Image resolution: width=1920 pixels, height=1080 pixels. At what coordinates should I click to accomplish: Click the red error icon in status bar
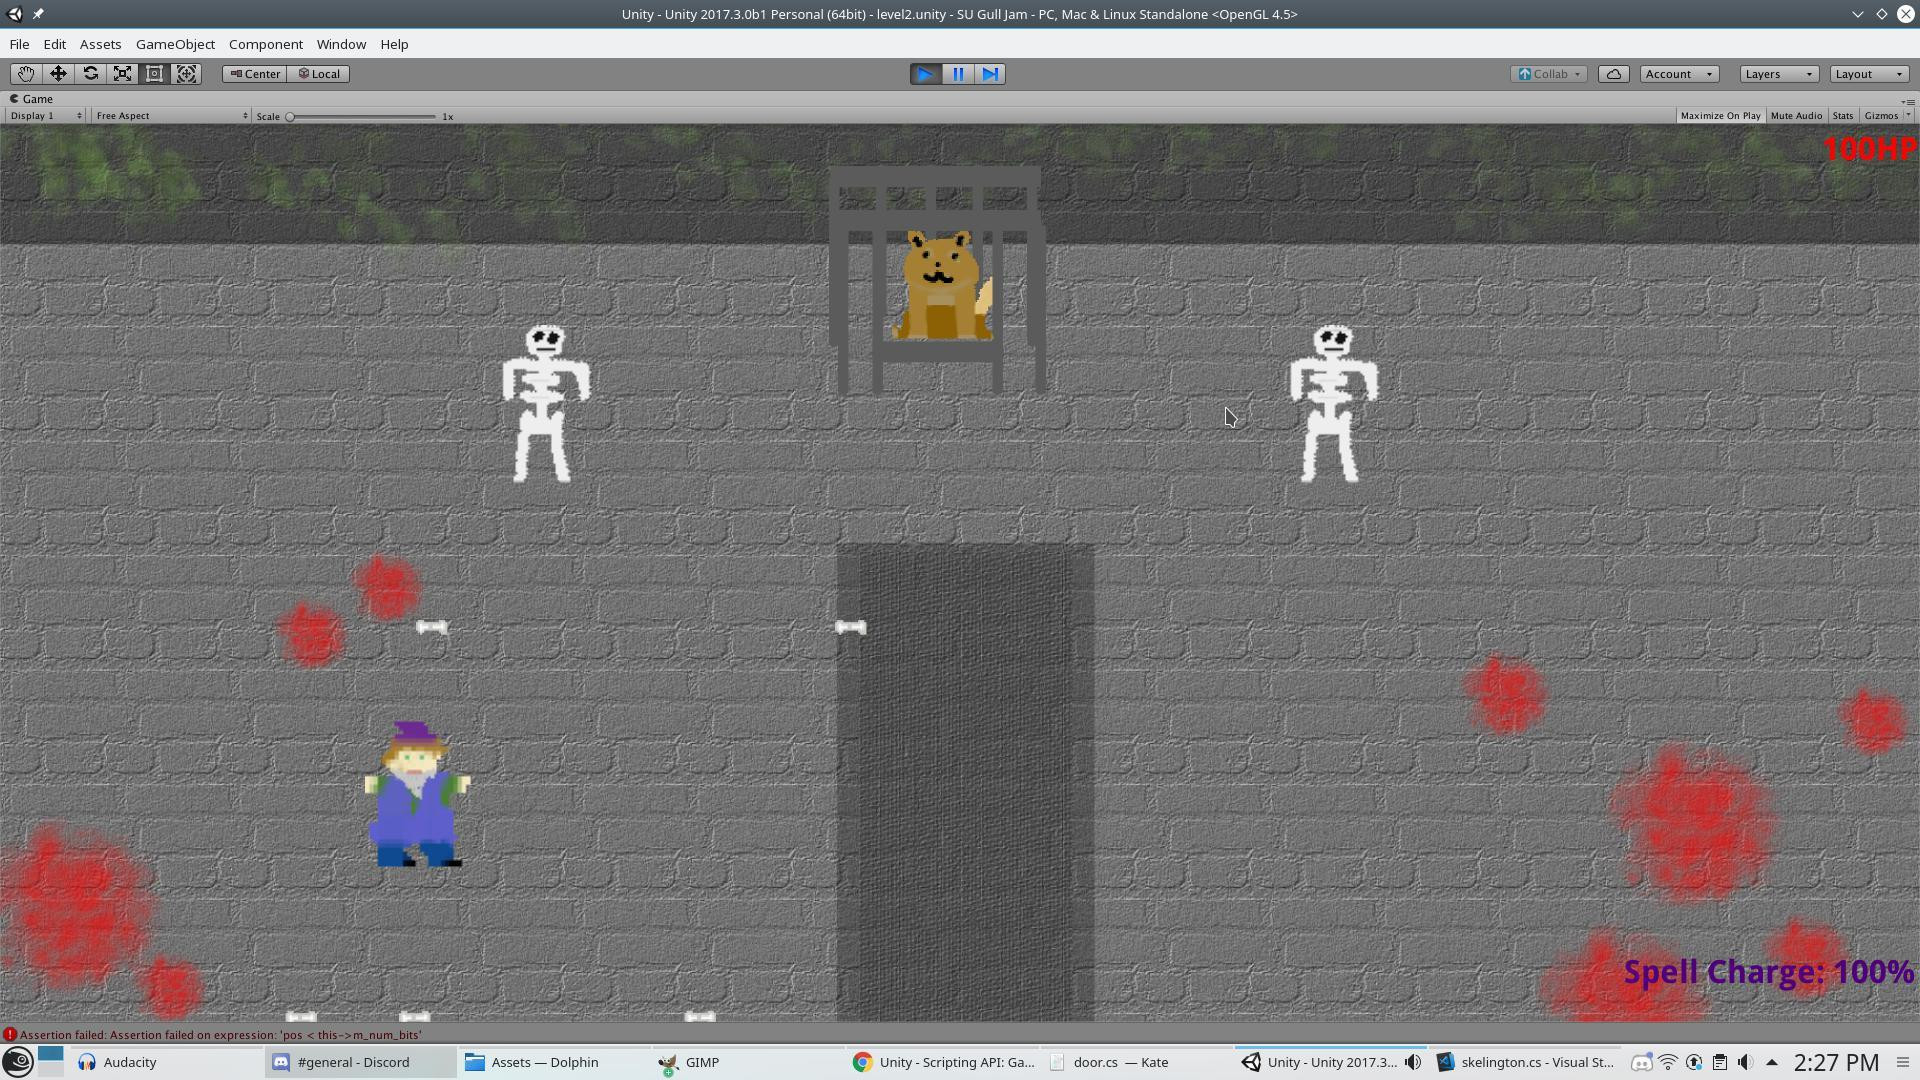pos(10,1035)
